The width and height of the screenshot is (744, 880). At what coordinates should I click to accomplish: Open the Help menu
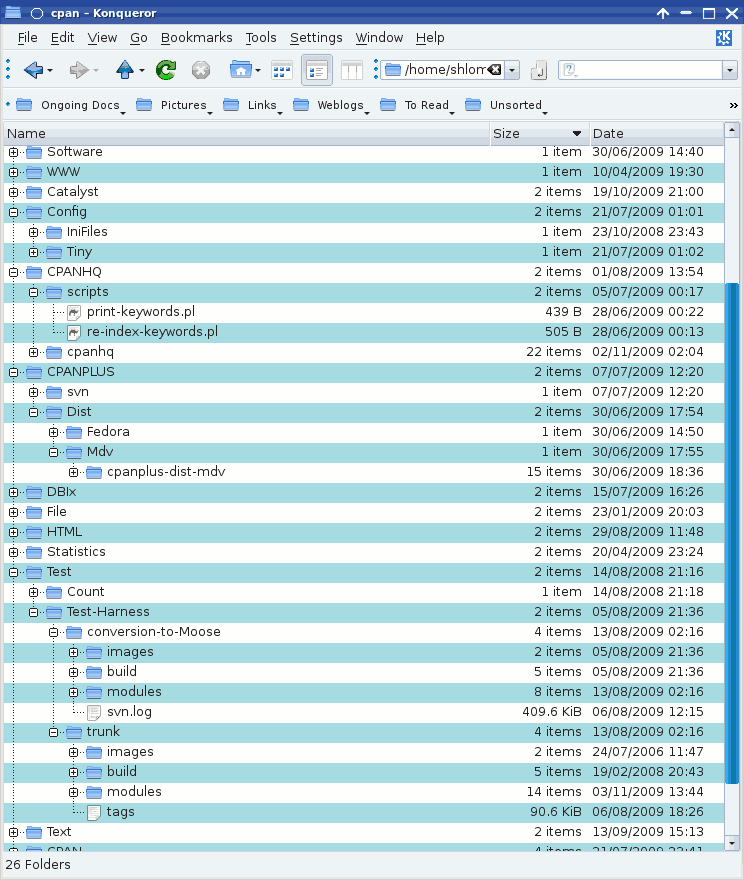point(430,38)
